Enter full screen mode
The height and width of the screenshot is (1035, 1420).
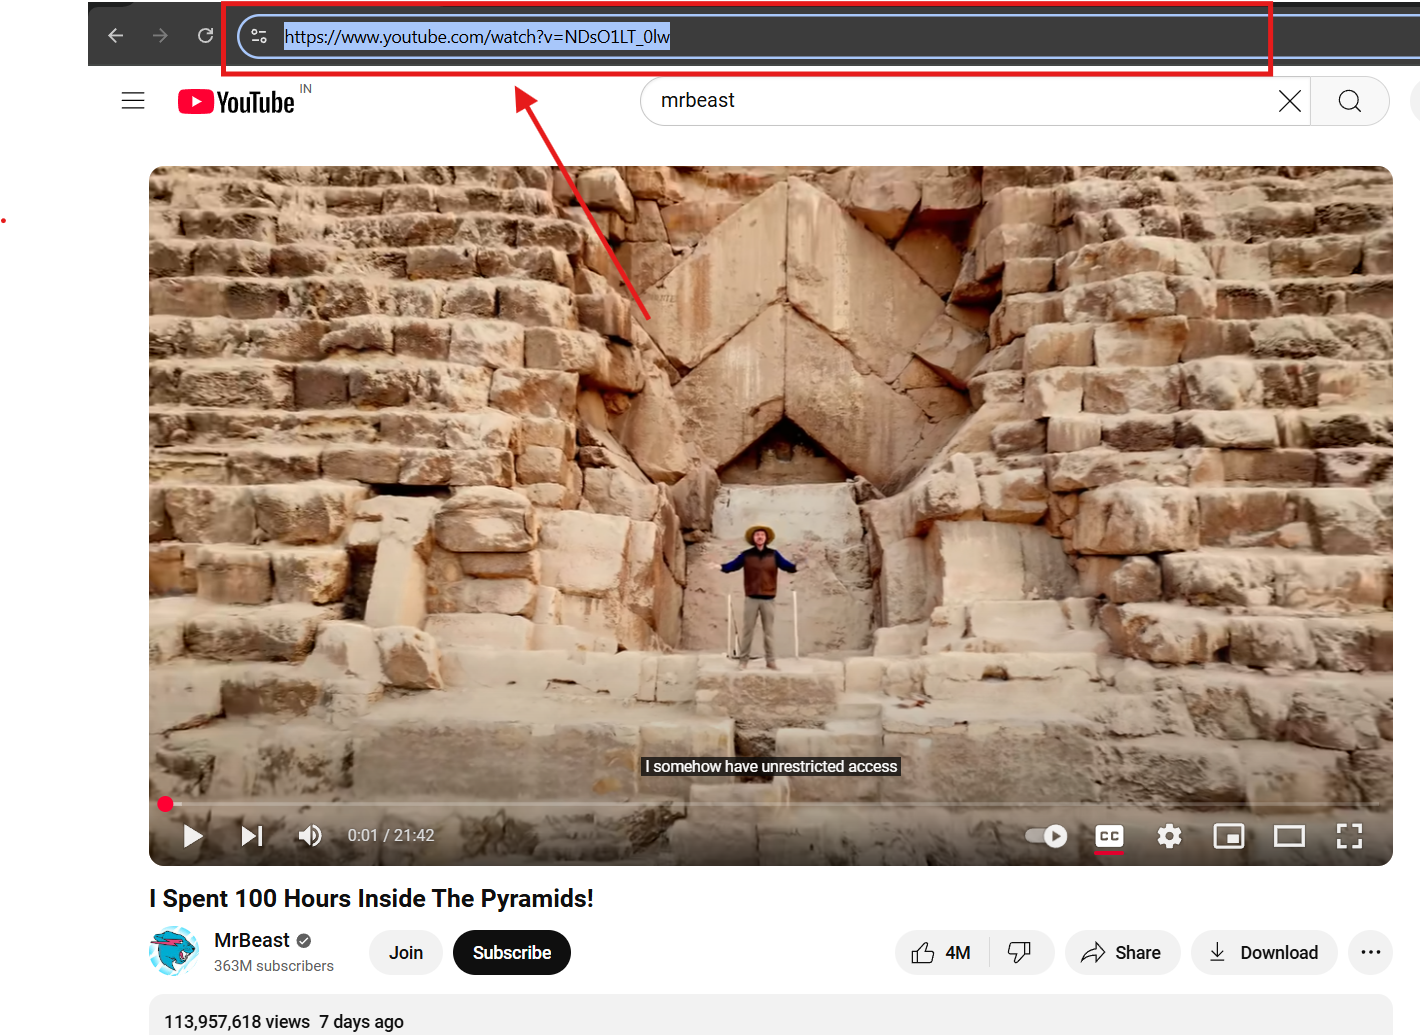[x=1350, y=835]
